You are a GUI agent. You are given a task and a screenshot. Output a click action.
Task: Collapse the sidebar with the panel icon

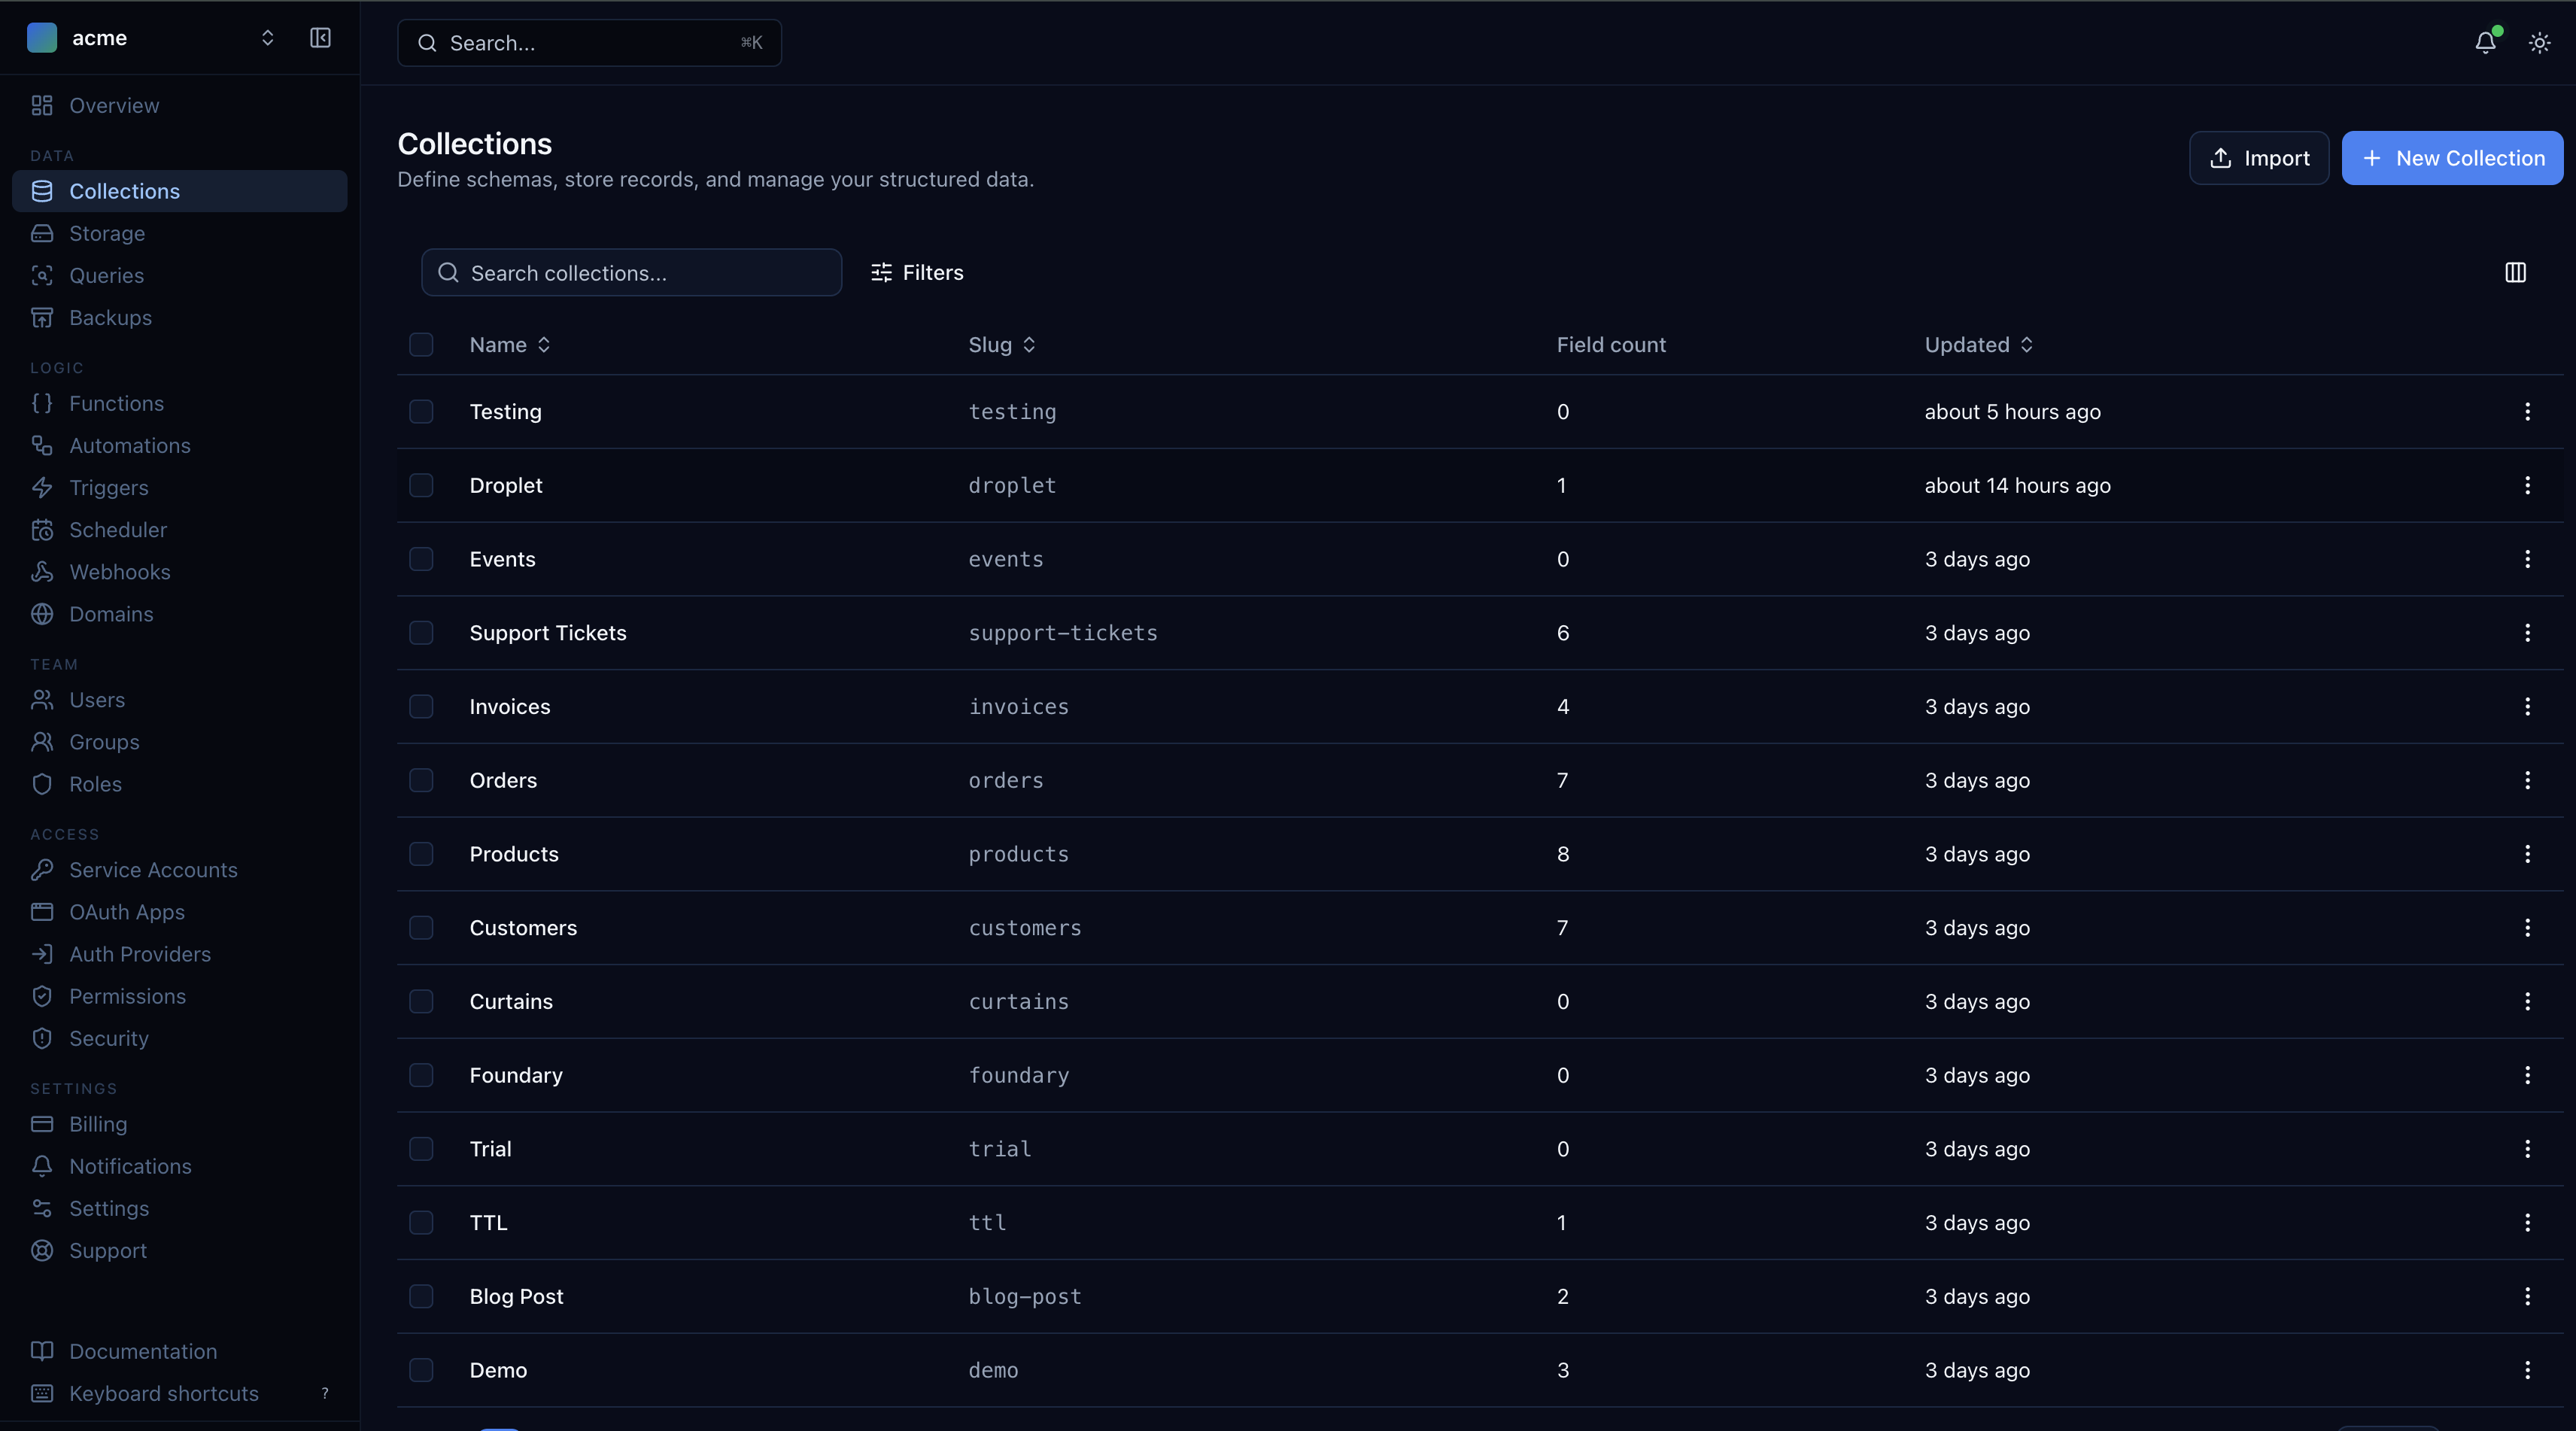tap(320, 38)
